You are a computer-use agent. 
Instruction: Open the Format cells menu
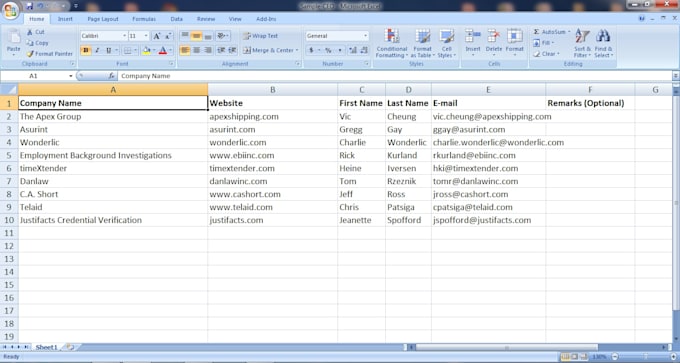[x=515, y=42]
